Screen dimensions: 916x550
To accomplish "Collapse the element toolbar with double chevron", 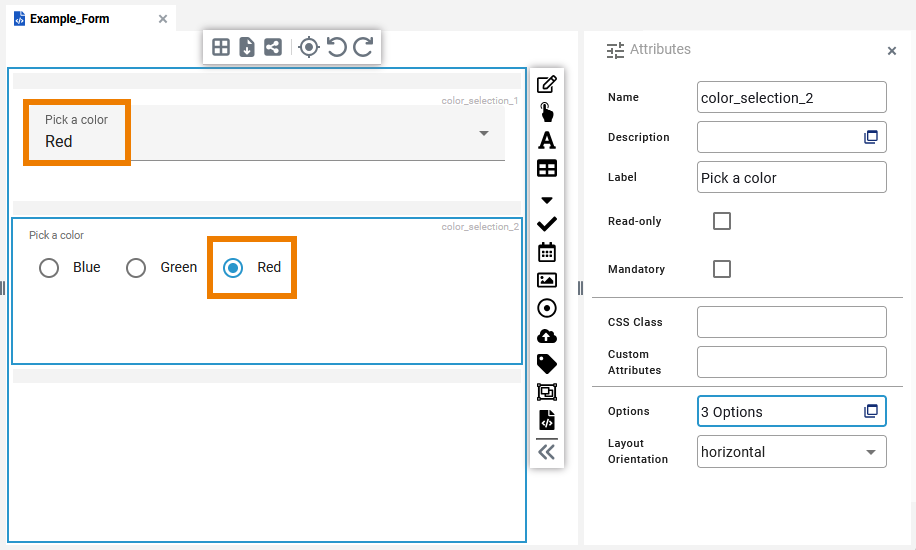I will coord(547,452).
